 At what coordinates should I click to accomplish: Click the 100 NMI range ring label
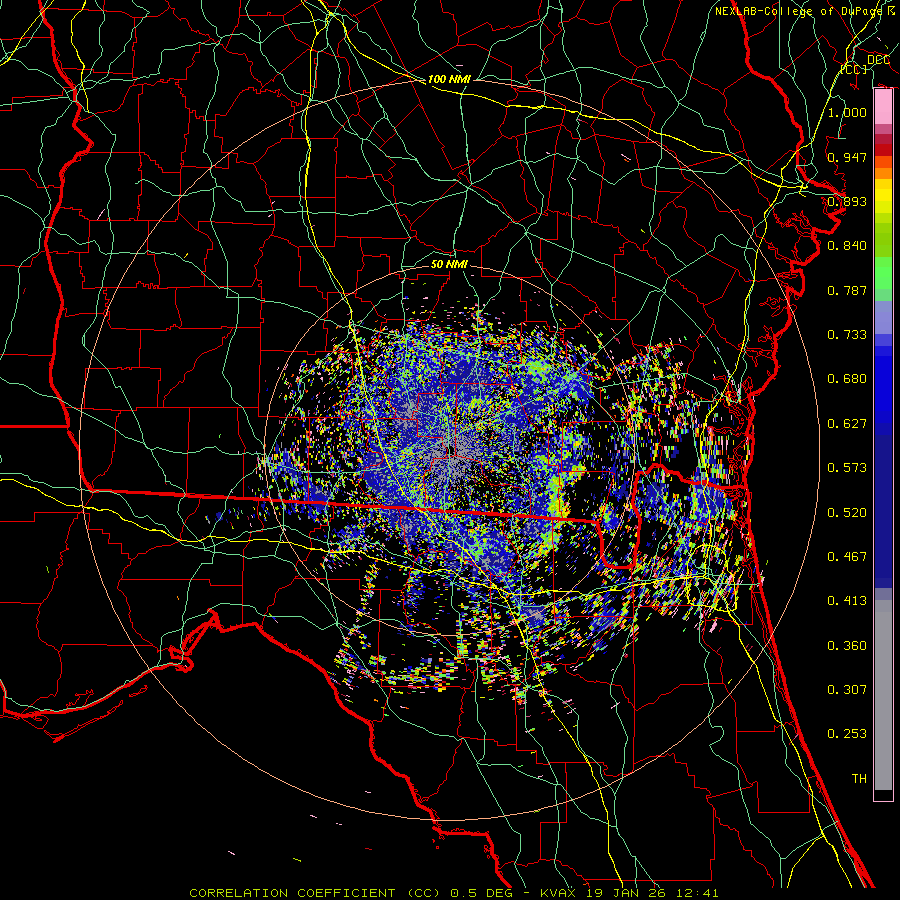[449, 79]
